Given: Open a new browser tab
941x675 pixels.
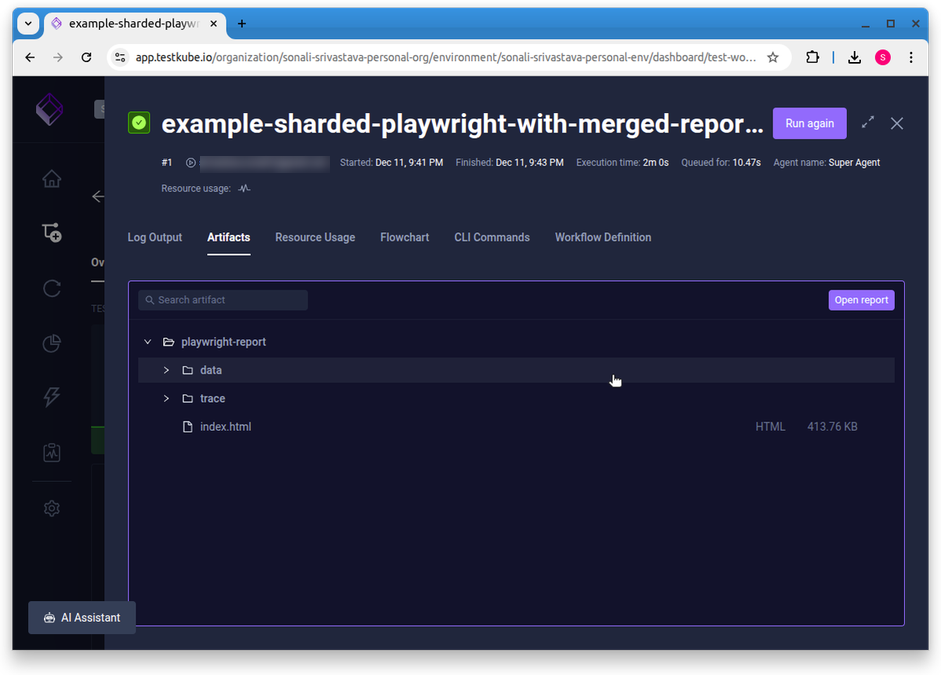Looking at the screenshot, I should pos(242,23).
